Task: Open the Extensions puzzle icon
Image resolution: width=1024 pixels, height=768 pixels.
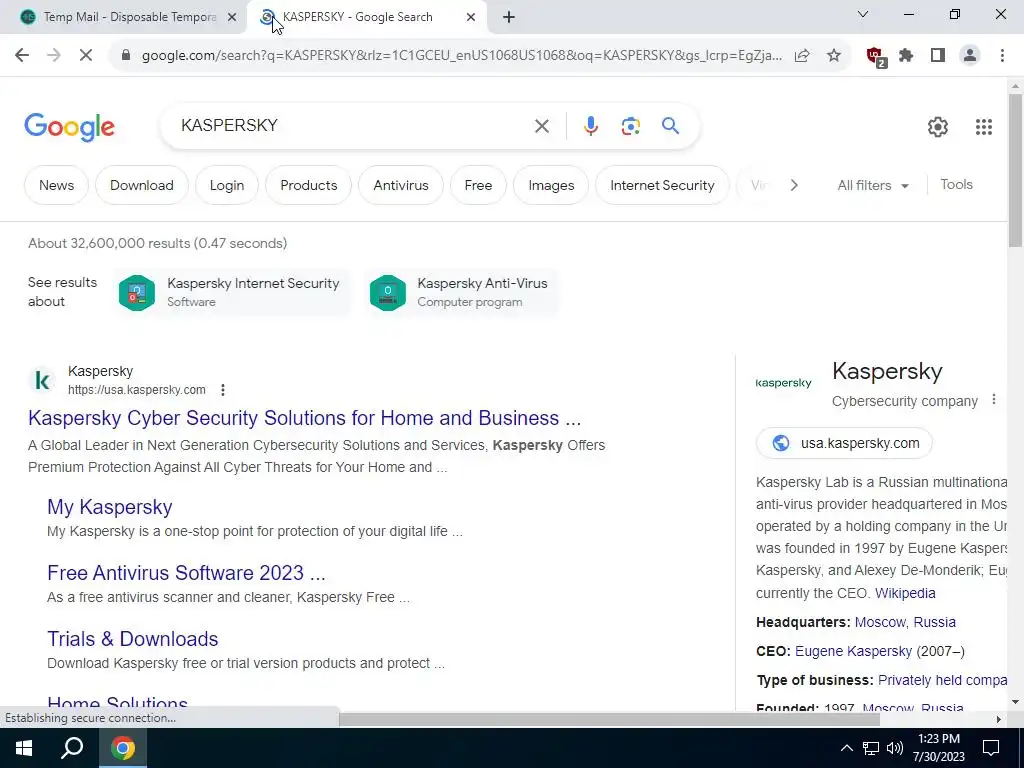Action: [x=906, y=56]
